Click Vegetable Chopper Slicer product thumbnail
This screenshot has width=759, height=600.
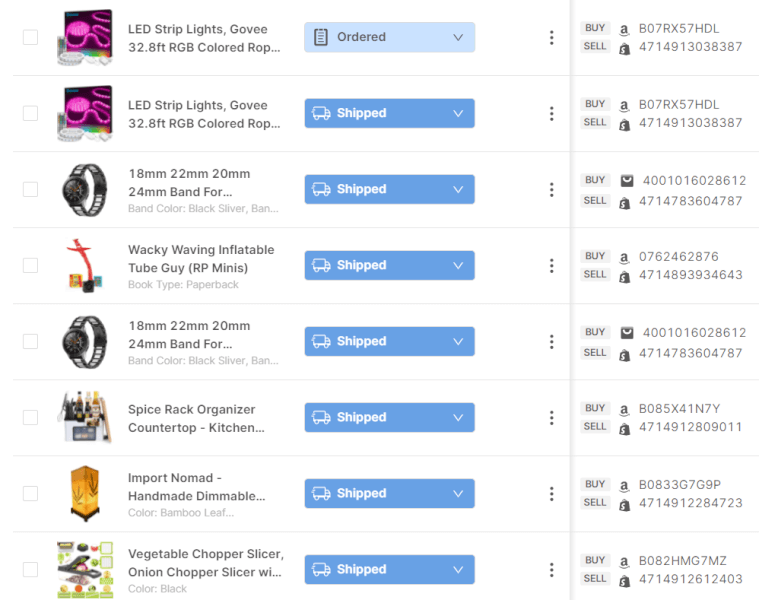(x=84, y=569)
